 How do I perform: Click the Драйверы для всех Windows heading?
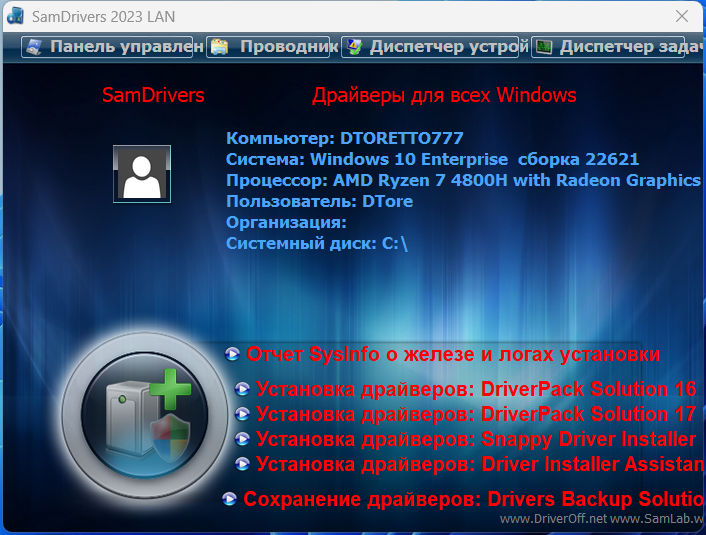click(444, 95)
